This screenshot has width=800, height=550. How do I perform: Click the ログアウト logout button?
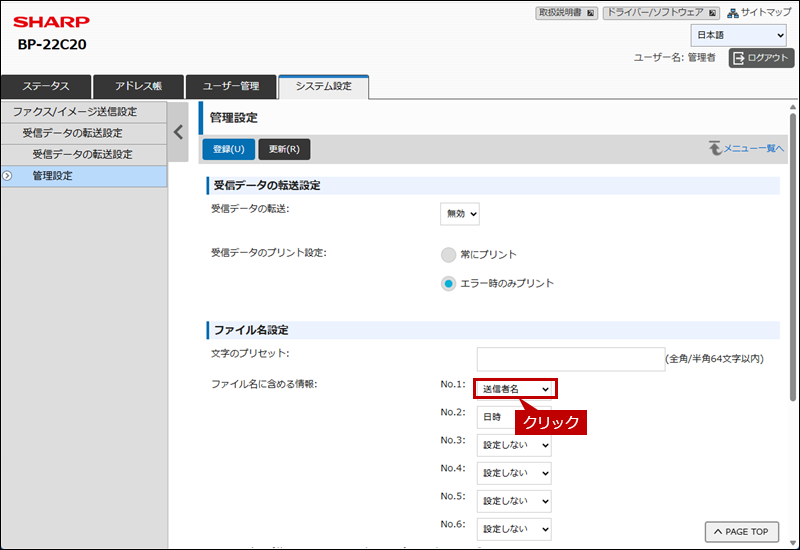762,58
